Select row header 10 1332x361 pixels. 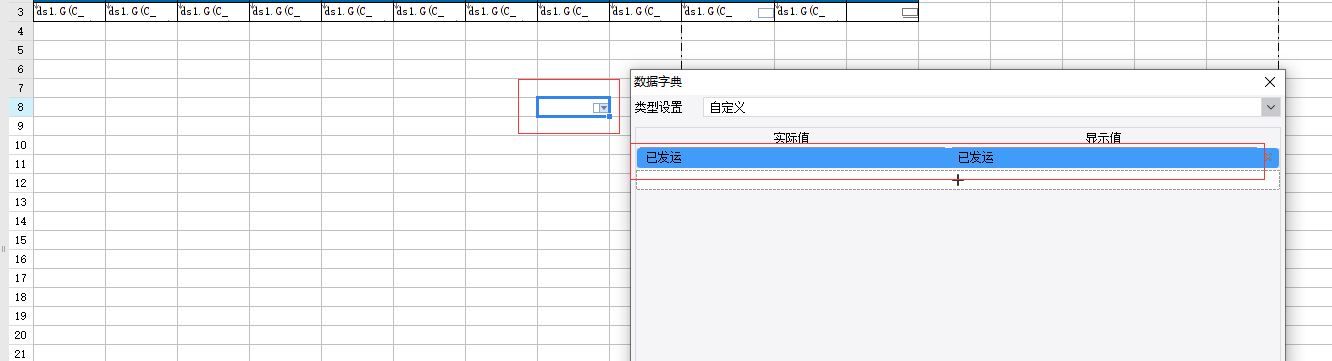21,145
